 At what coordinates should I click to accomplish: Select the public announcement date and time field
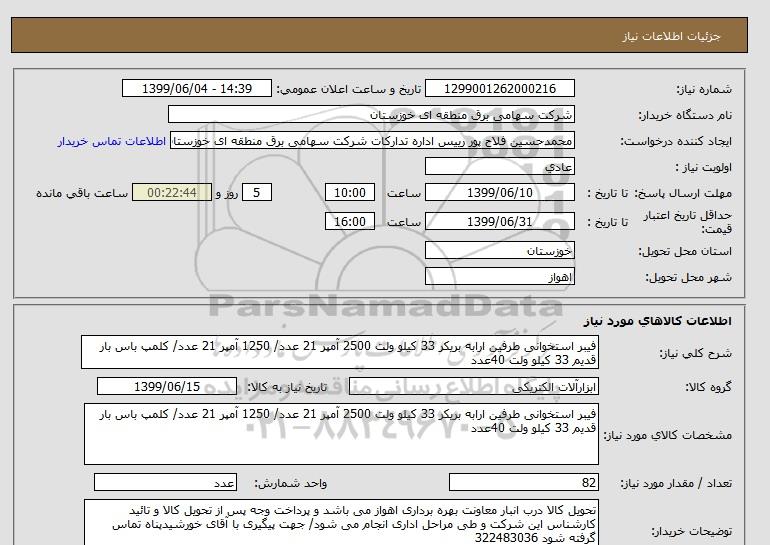pos(196,88)
